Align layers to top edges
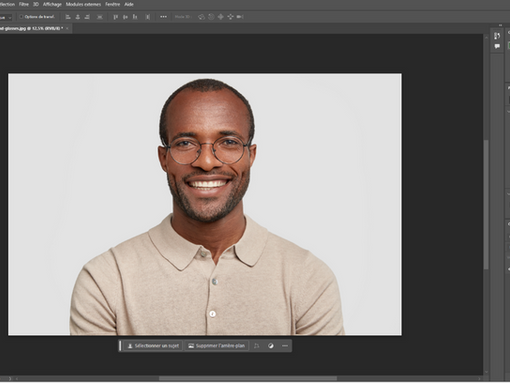The height and width of the screenshot is (383, 510). (115, 17)
